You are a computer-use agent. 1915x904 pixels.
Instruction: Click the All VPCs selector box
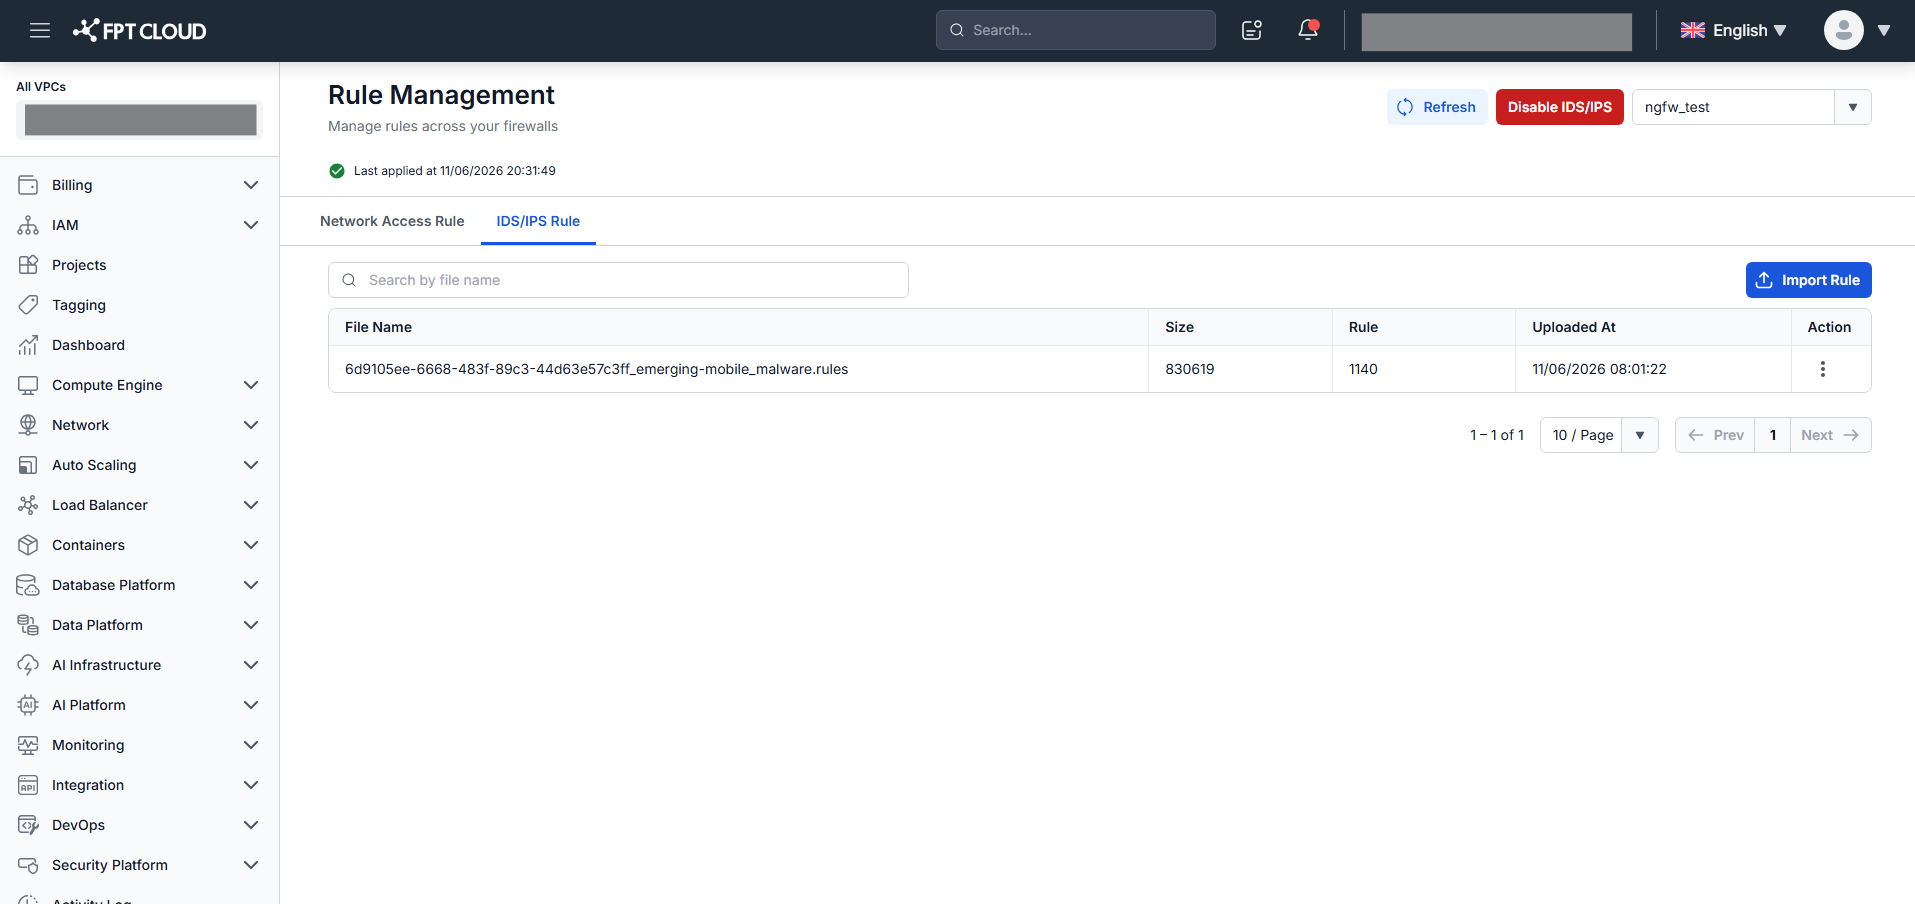click(x=140, y=120)
